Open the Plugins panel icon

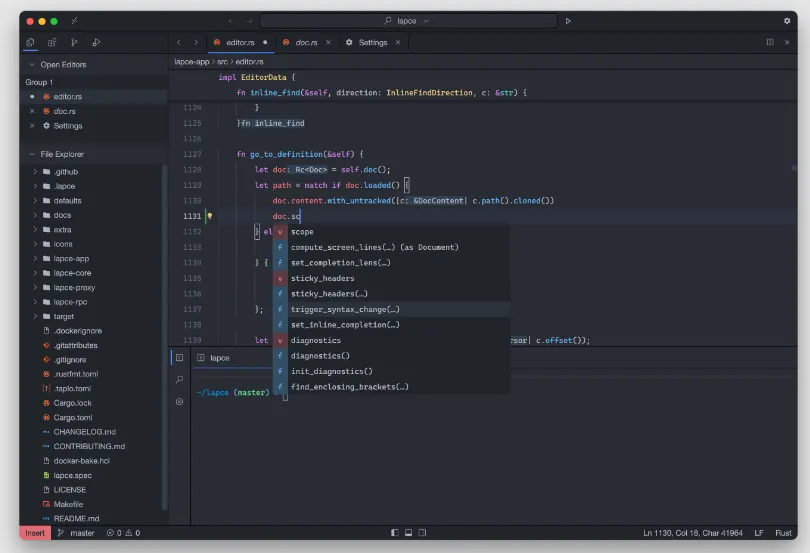(x=52, y=42)
